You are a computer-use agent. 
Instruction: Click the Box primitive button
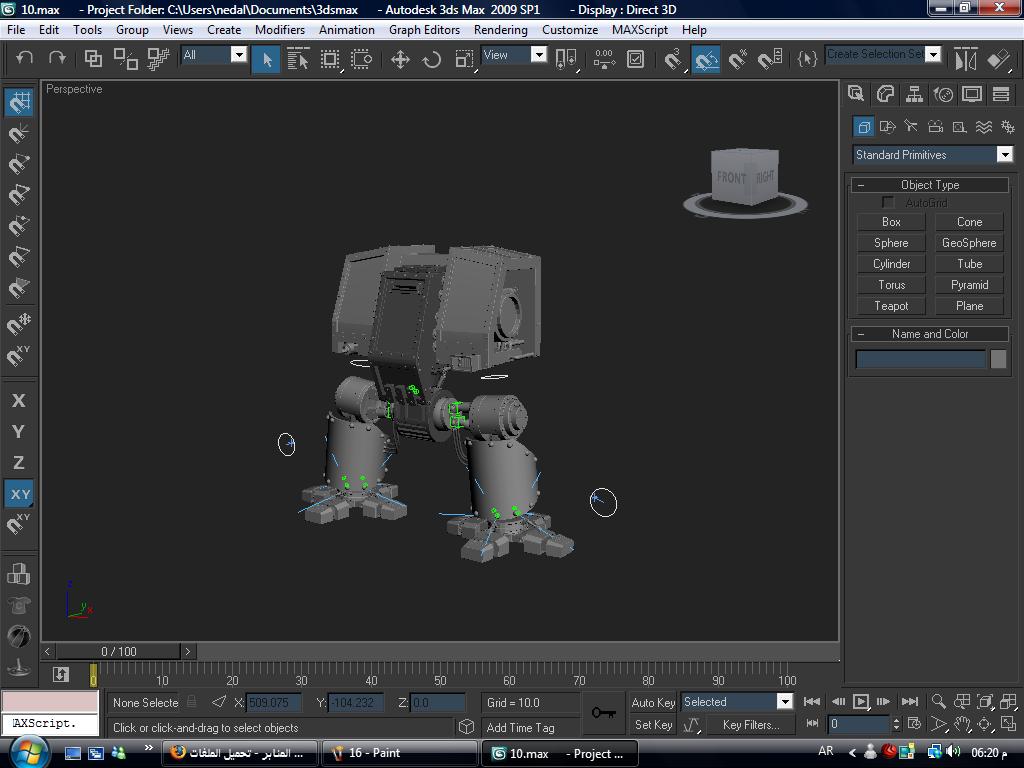891,222
